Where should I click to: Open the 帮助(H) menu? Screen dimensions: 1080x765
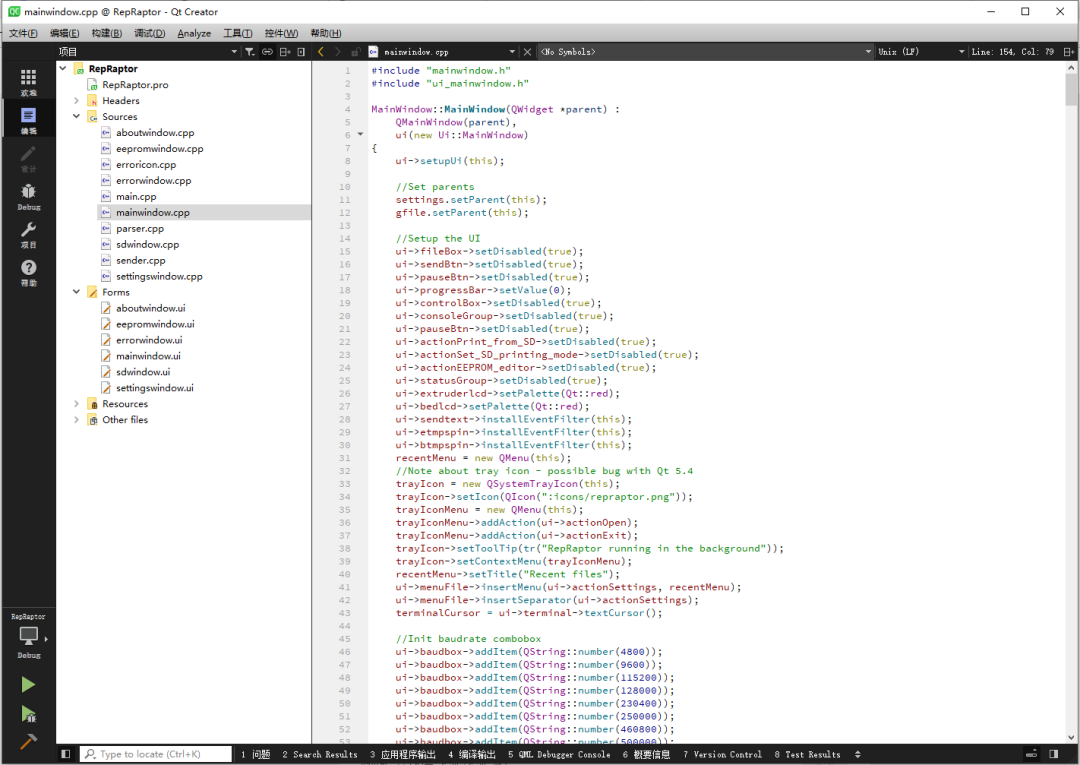[325, 33]
